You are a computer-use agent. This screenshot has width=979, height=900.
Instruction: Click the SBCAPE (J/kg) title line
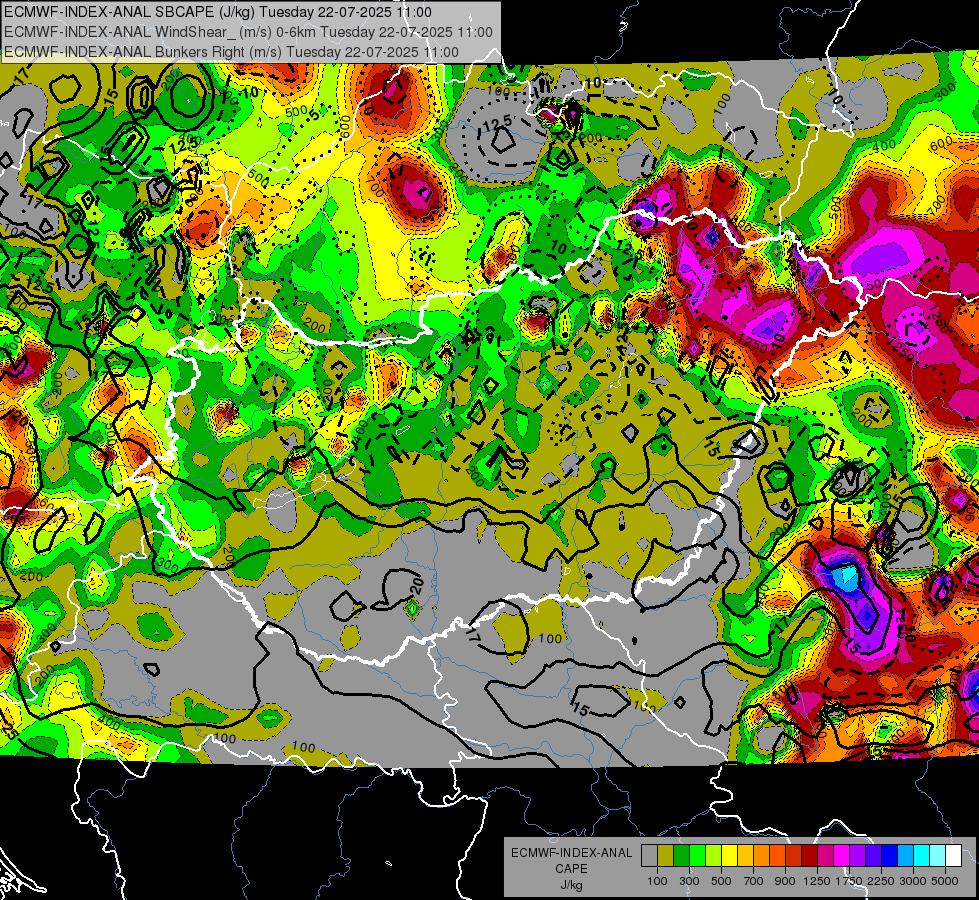(x=218, y=12)
